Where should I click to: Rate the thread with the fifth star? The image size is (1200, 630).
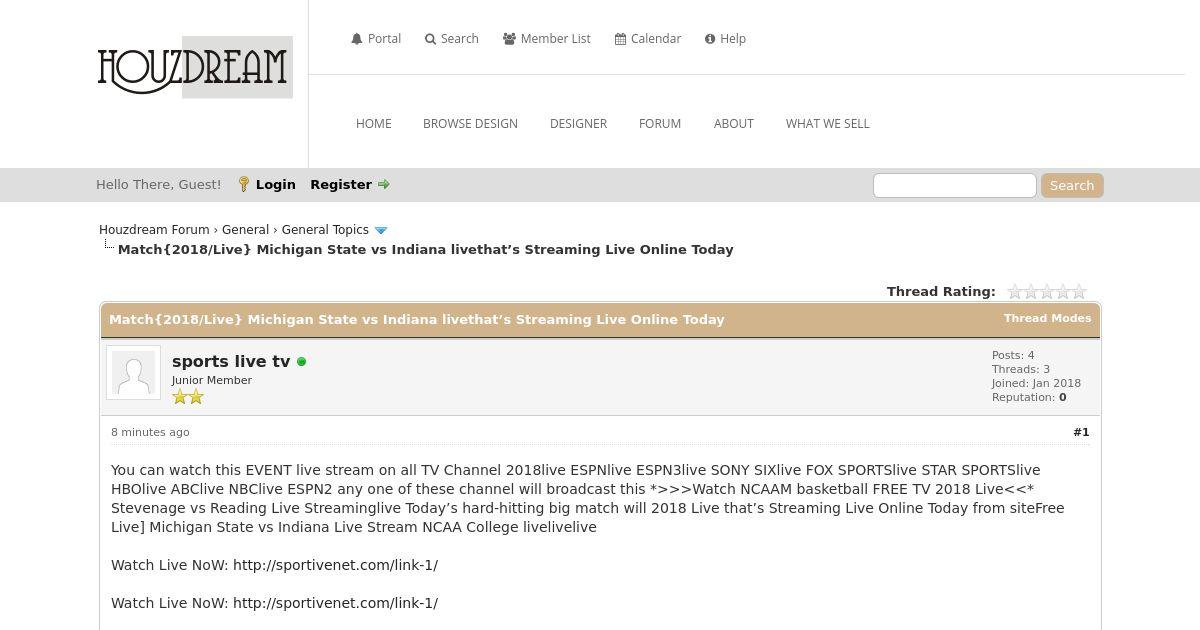coord(1079,292)
